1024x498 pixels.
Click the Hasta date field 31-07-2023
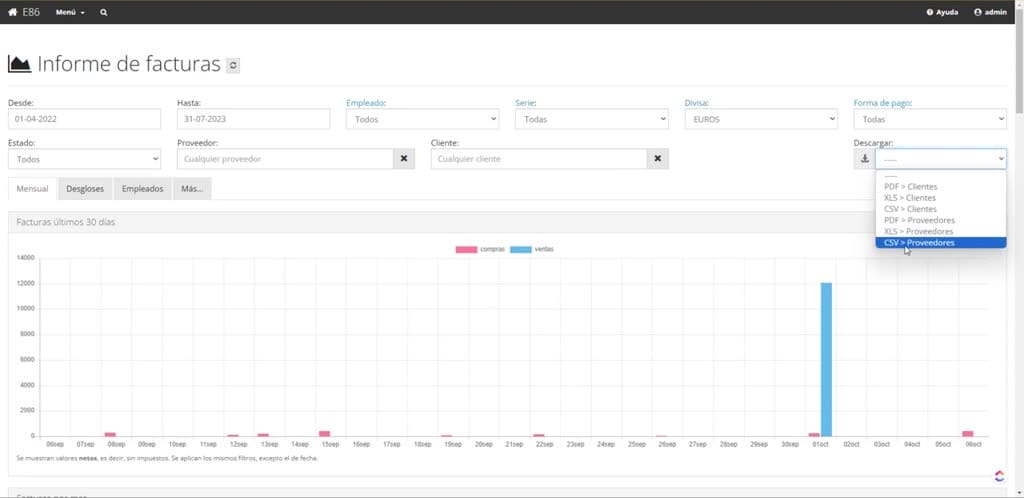pyautogui.click(x=253, y=119)
